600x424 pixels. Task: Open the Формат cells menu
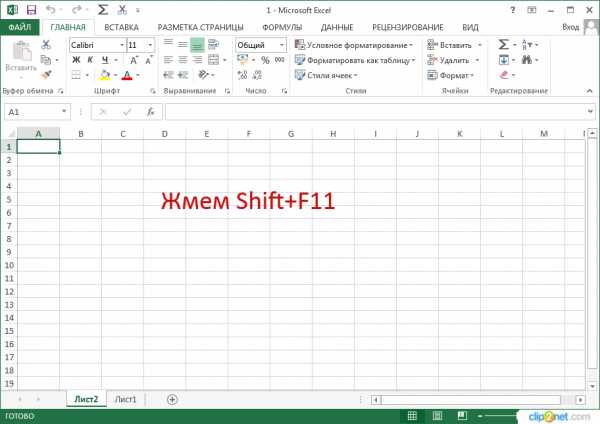(450, 75)
